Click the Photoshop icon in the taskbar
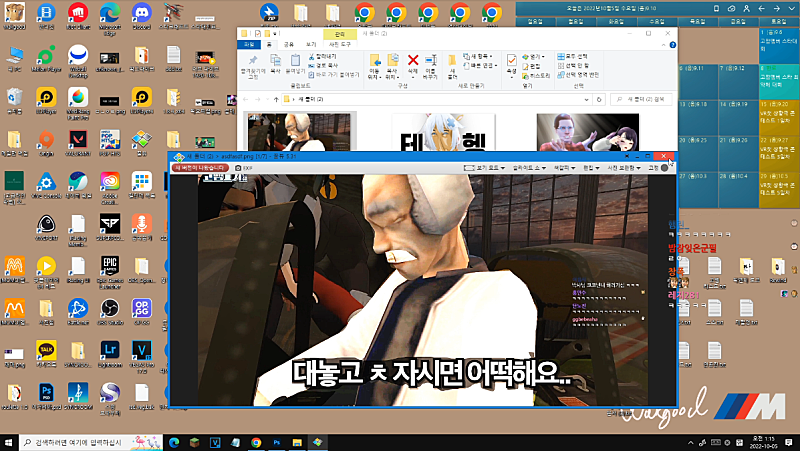The width and height of the screenshot is (800, 451). (x=277, y=442)
